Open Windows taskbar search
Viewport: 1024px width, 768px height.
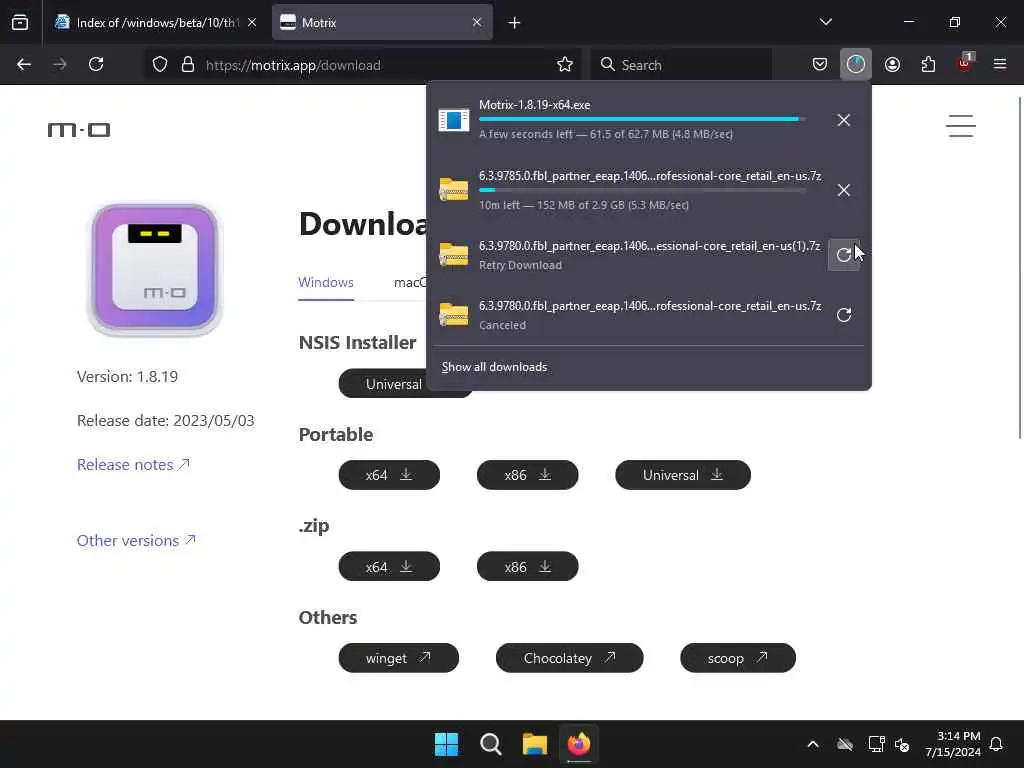(490, 744)
